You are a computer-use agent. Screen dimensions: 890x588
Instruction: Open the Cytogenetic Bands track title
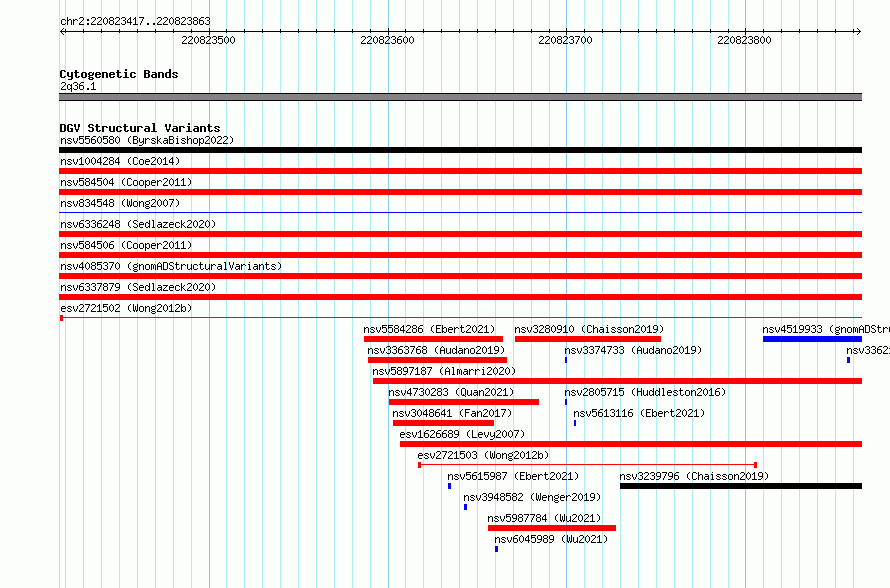click(119, 74)
